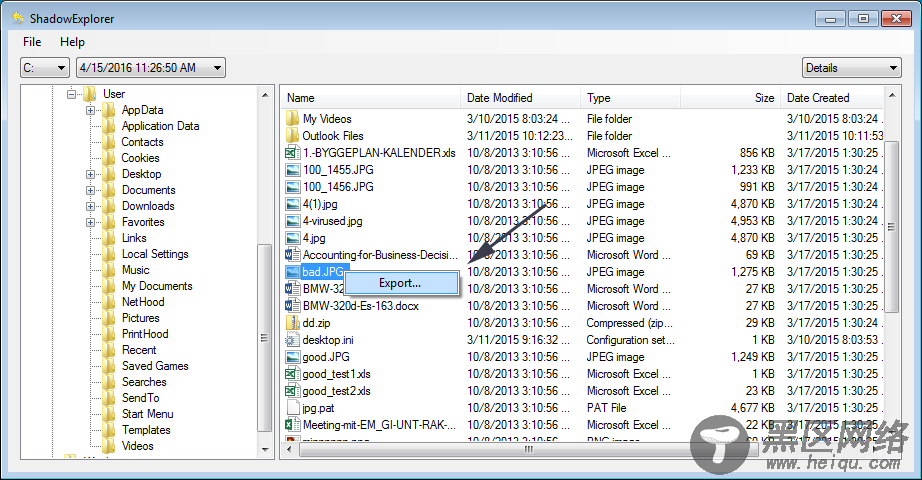Click the file list scroll-up arrow
The image size is (922, 480).
pos(892,95)
